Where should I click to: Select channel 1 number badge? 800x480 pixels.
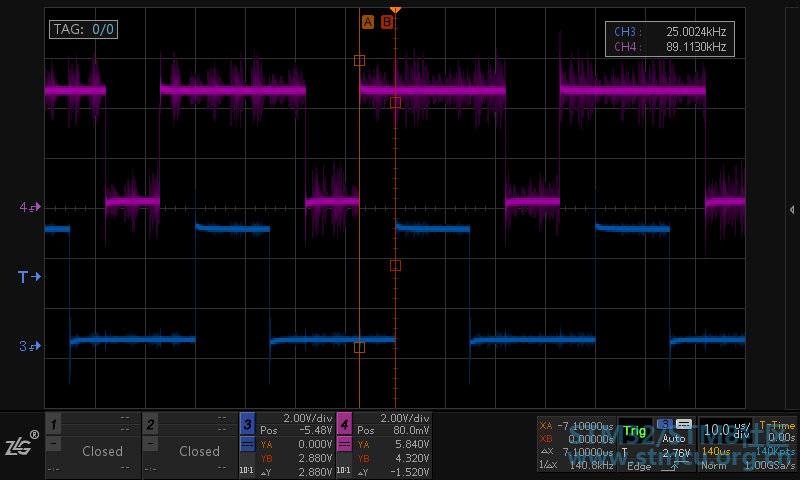click(x=54, y=423)
